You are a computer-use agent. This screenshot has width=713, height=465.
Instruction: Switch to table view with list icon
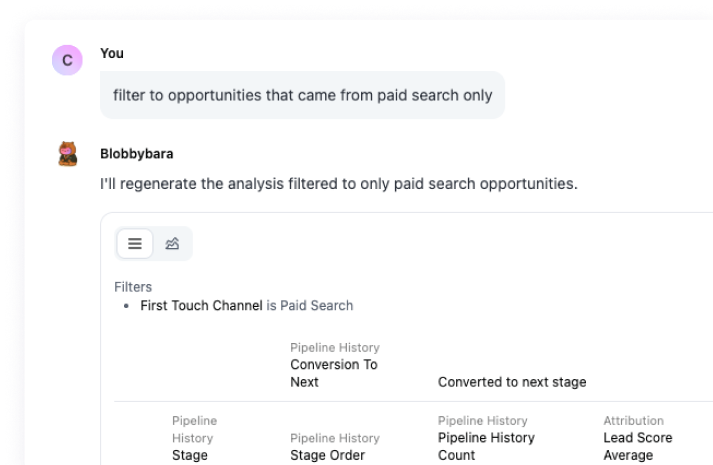pos(135,243)
